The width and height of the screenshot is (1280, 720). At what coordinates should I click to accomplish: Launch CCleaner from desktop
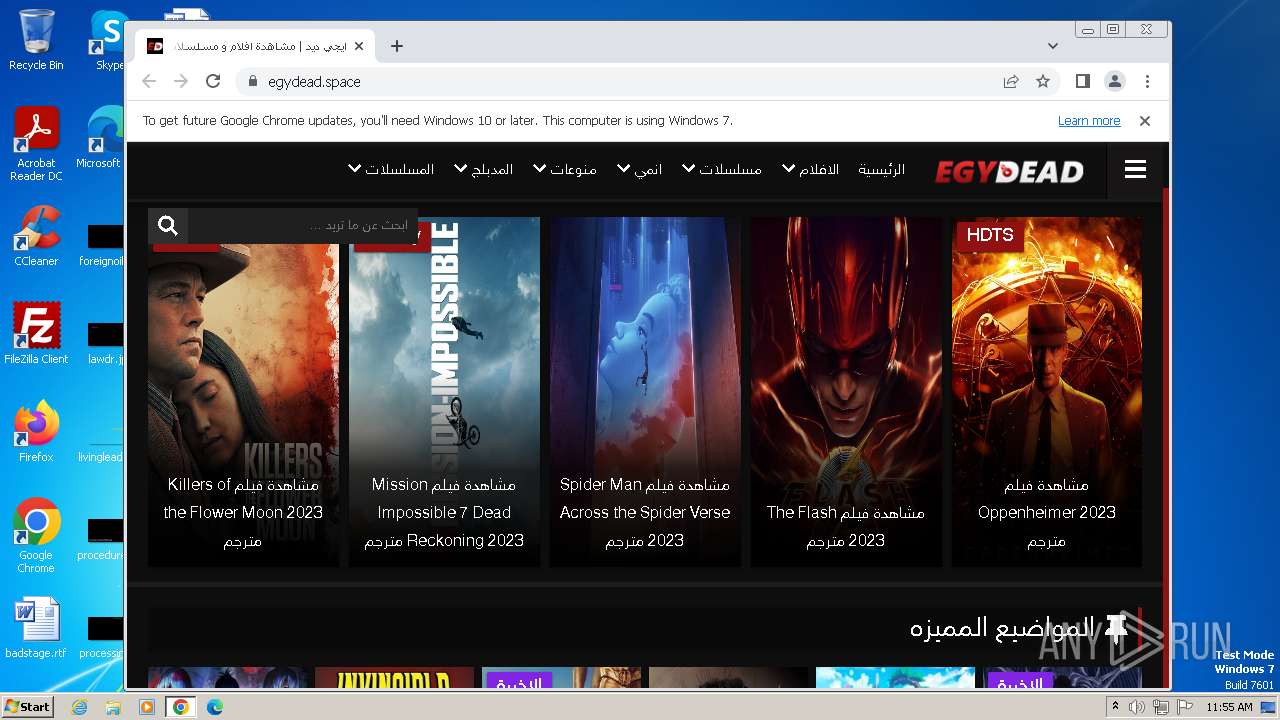pyautogui.click(x=36, y=236)
